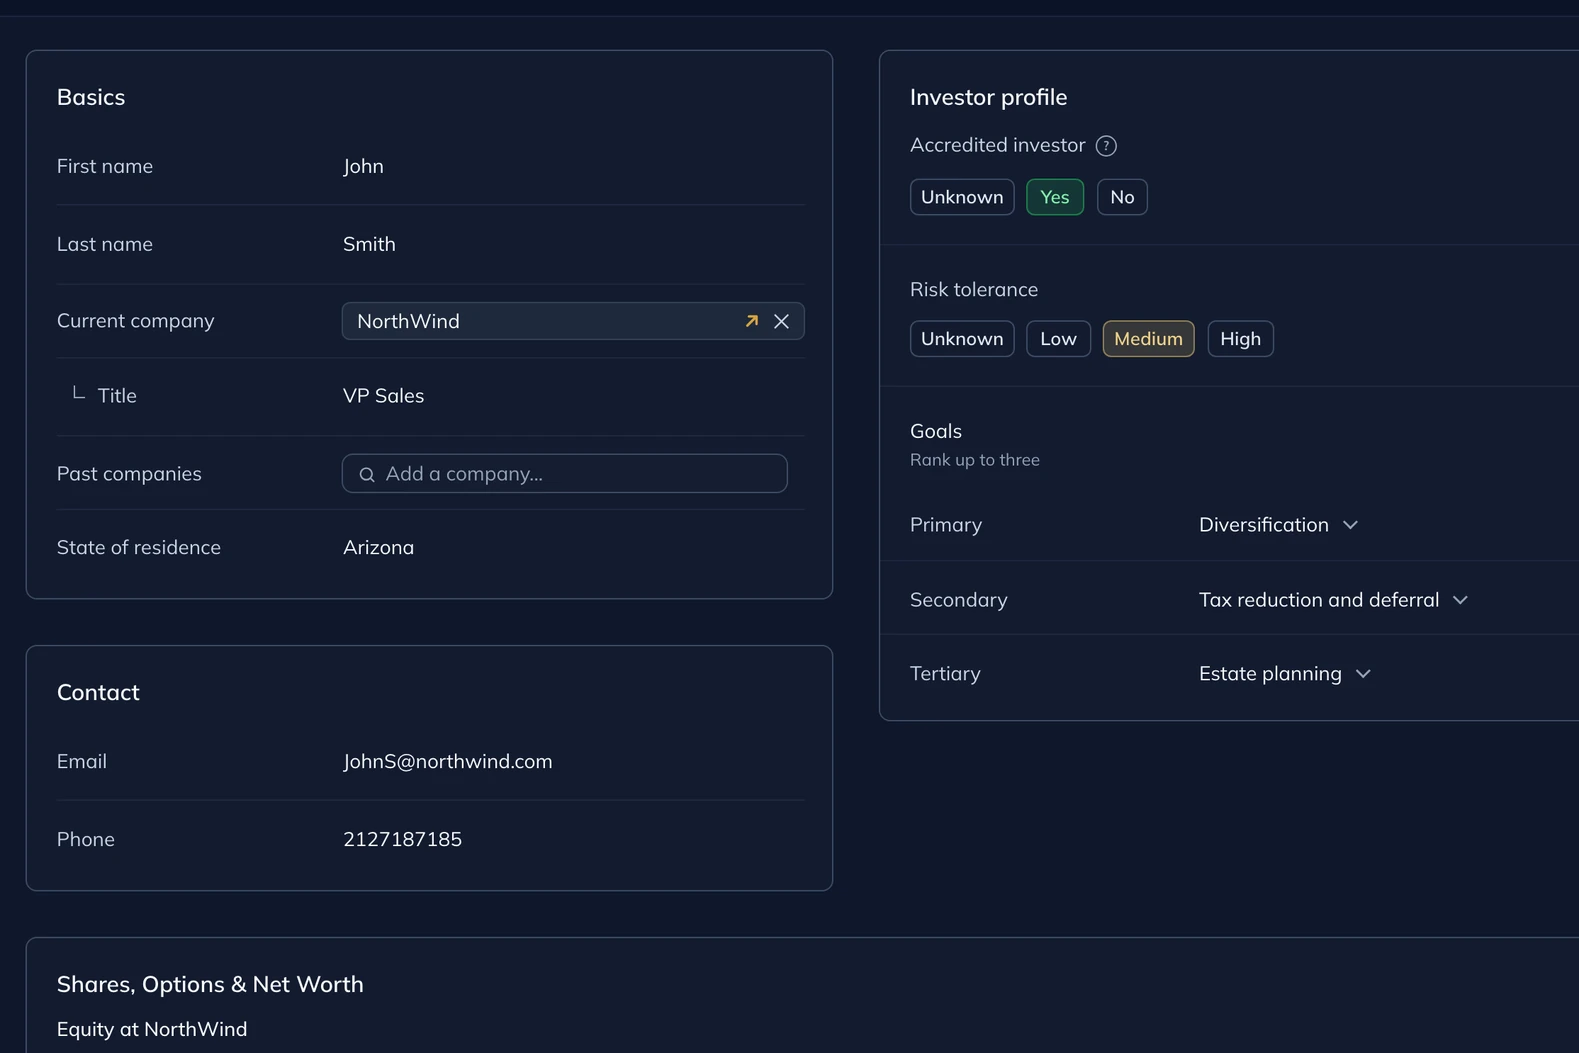Click the Risk tolerance label

click(974, 290)
